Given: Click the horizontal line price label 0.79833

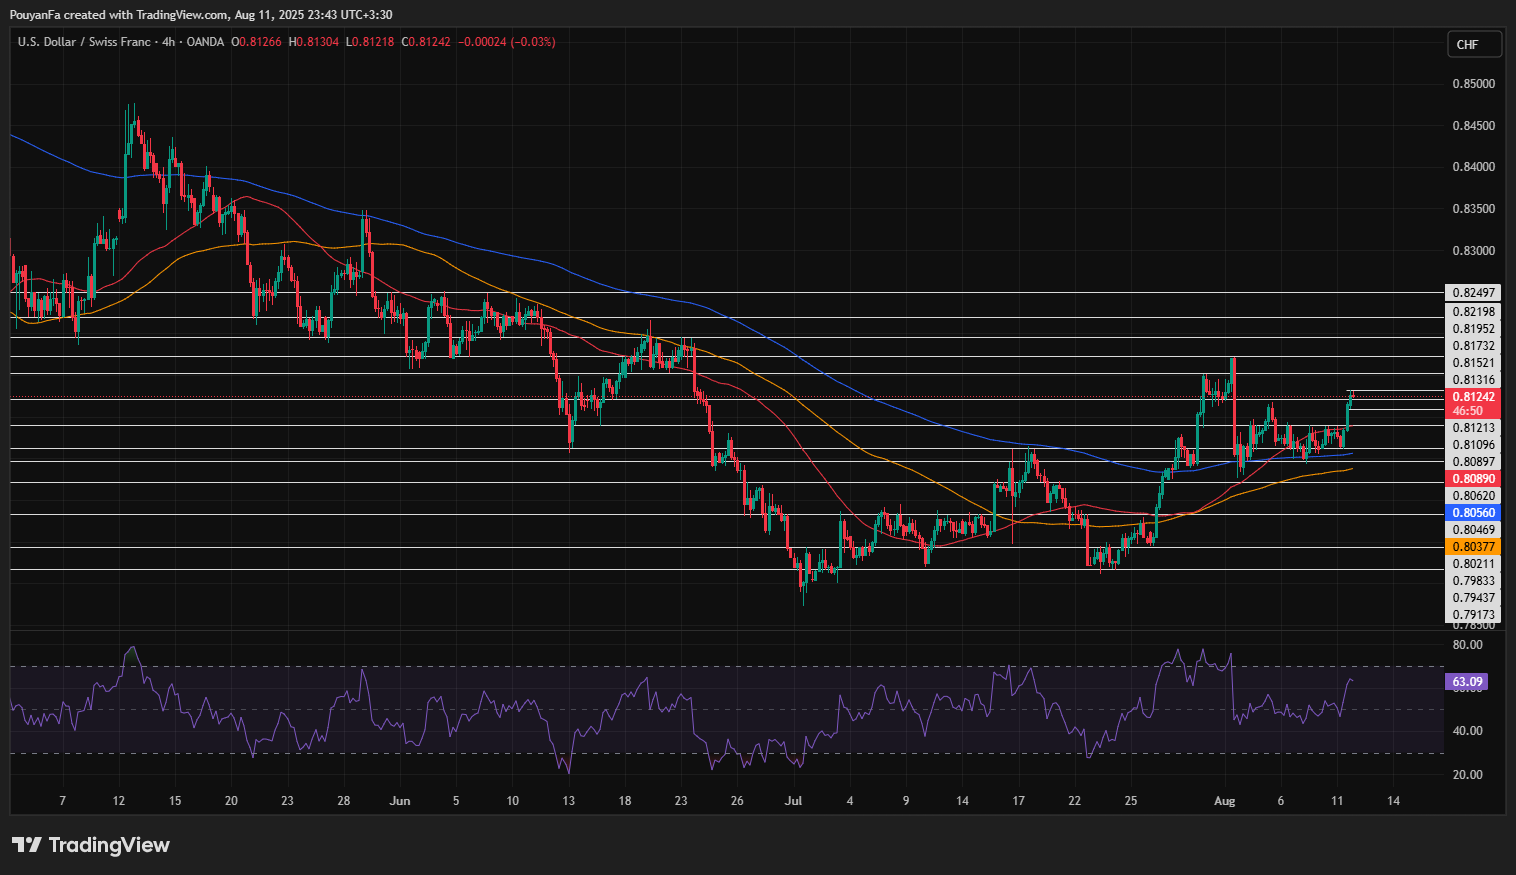Looking at the screenshot, I should coord(1473,581).
